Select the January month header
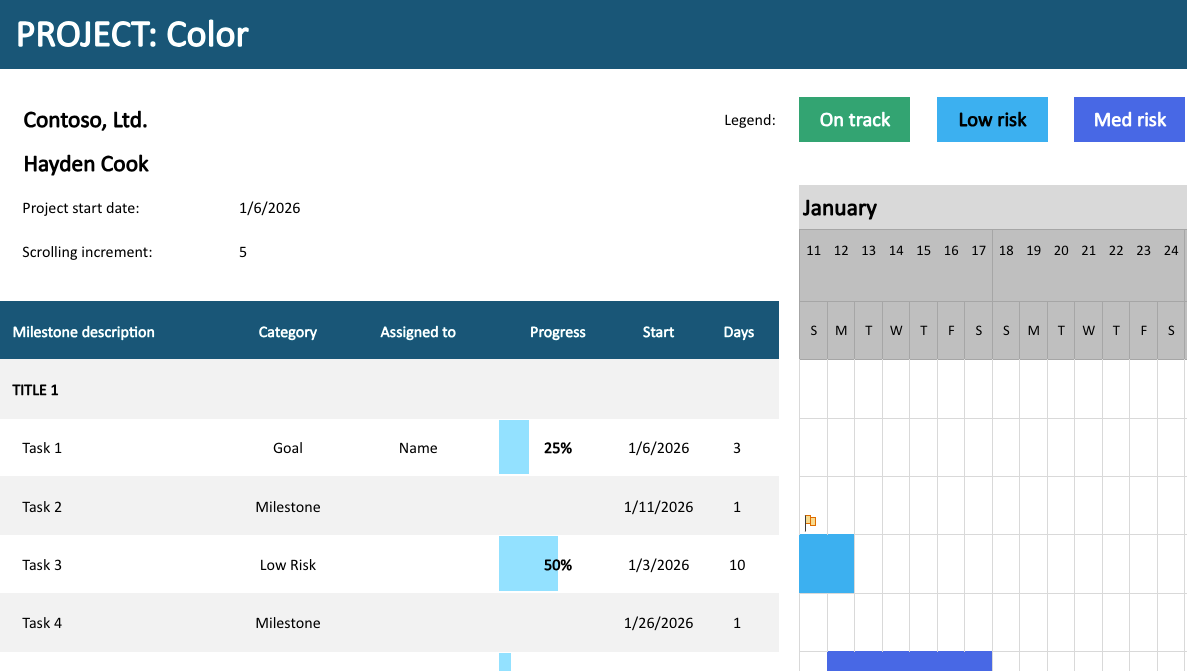The height and width of the screenshot is (671, 1187). [840, 208]
